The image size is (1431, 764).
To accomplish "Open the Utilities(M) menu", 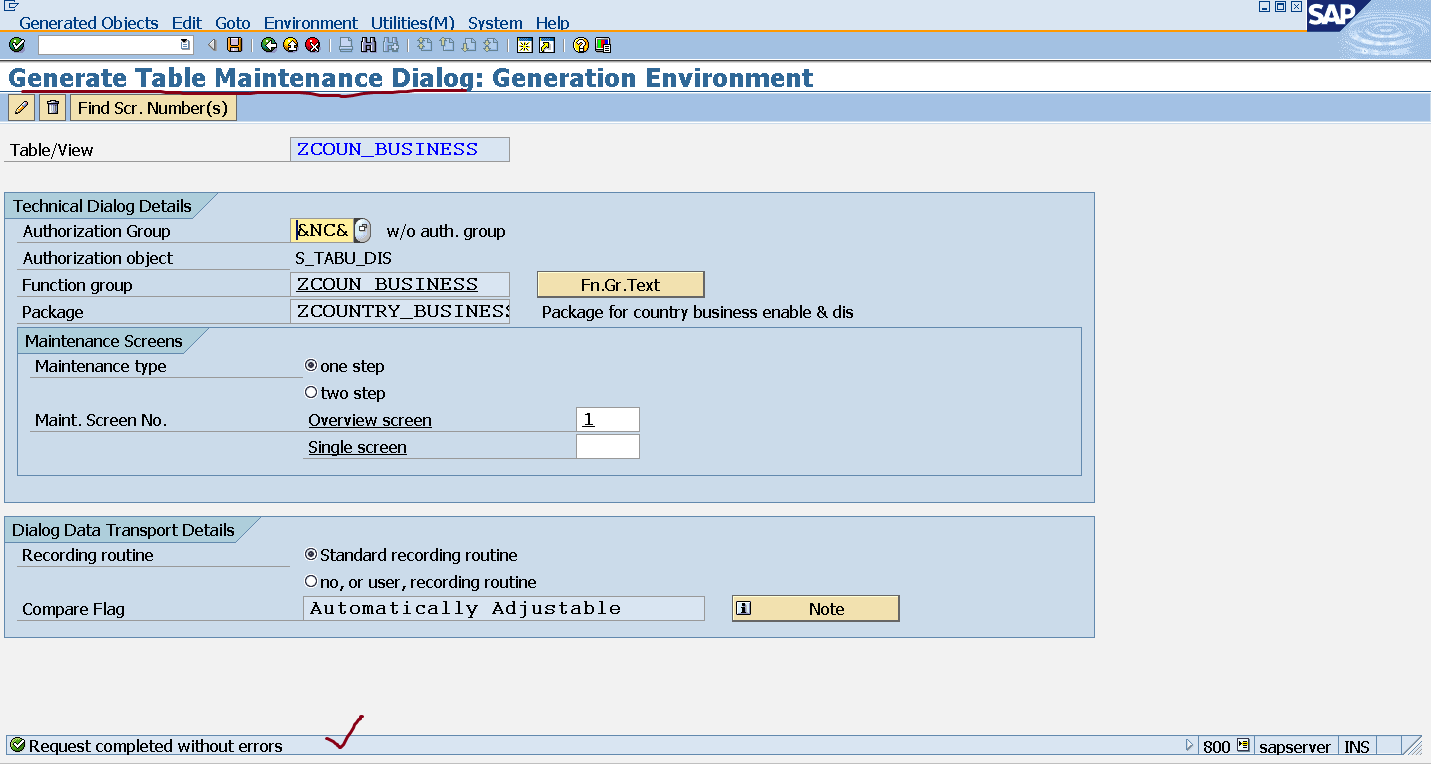I will click(x=412, y=22).
